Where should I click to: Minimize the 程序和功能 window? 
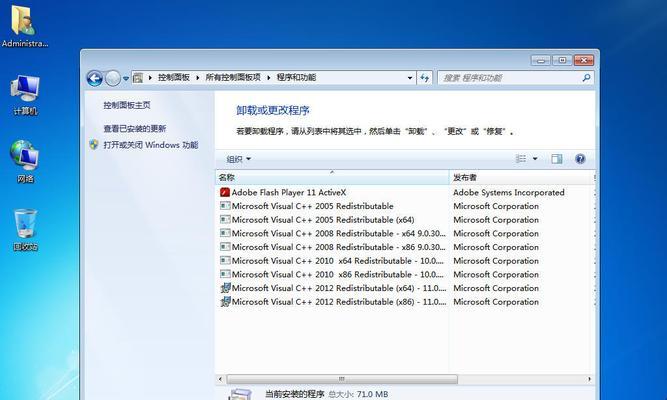(540, 60)
